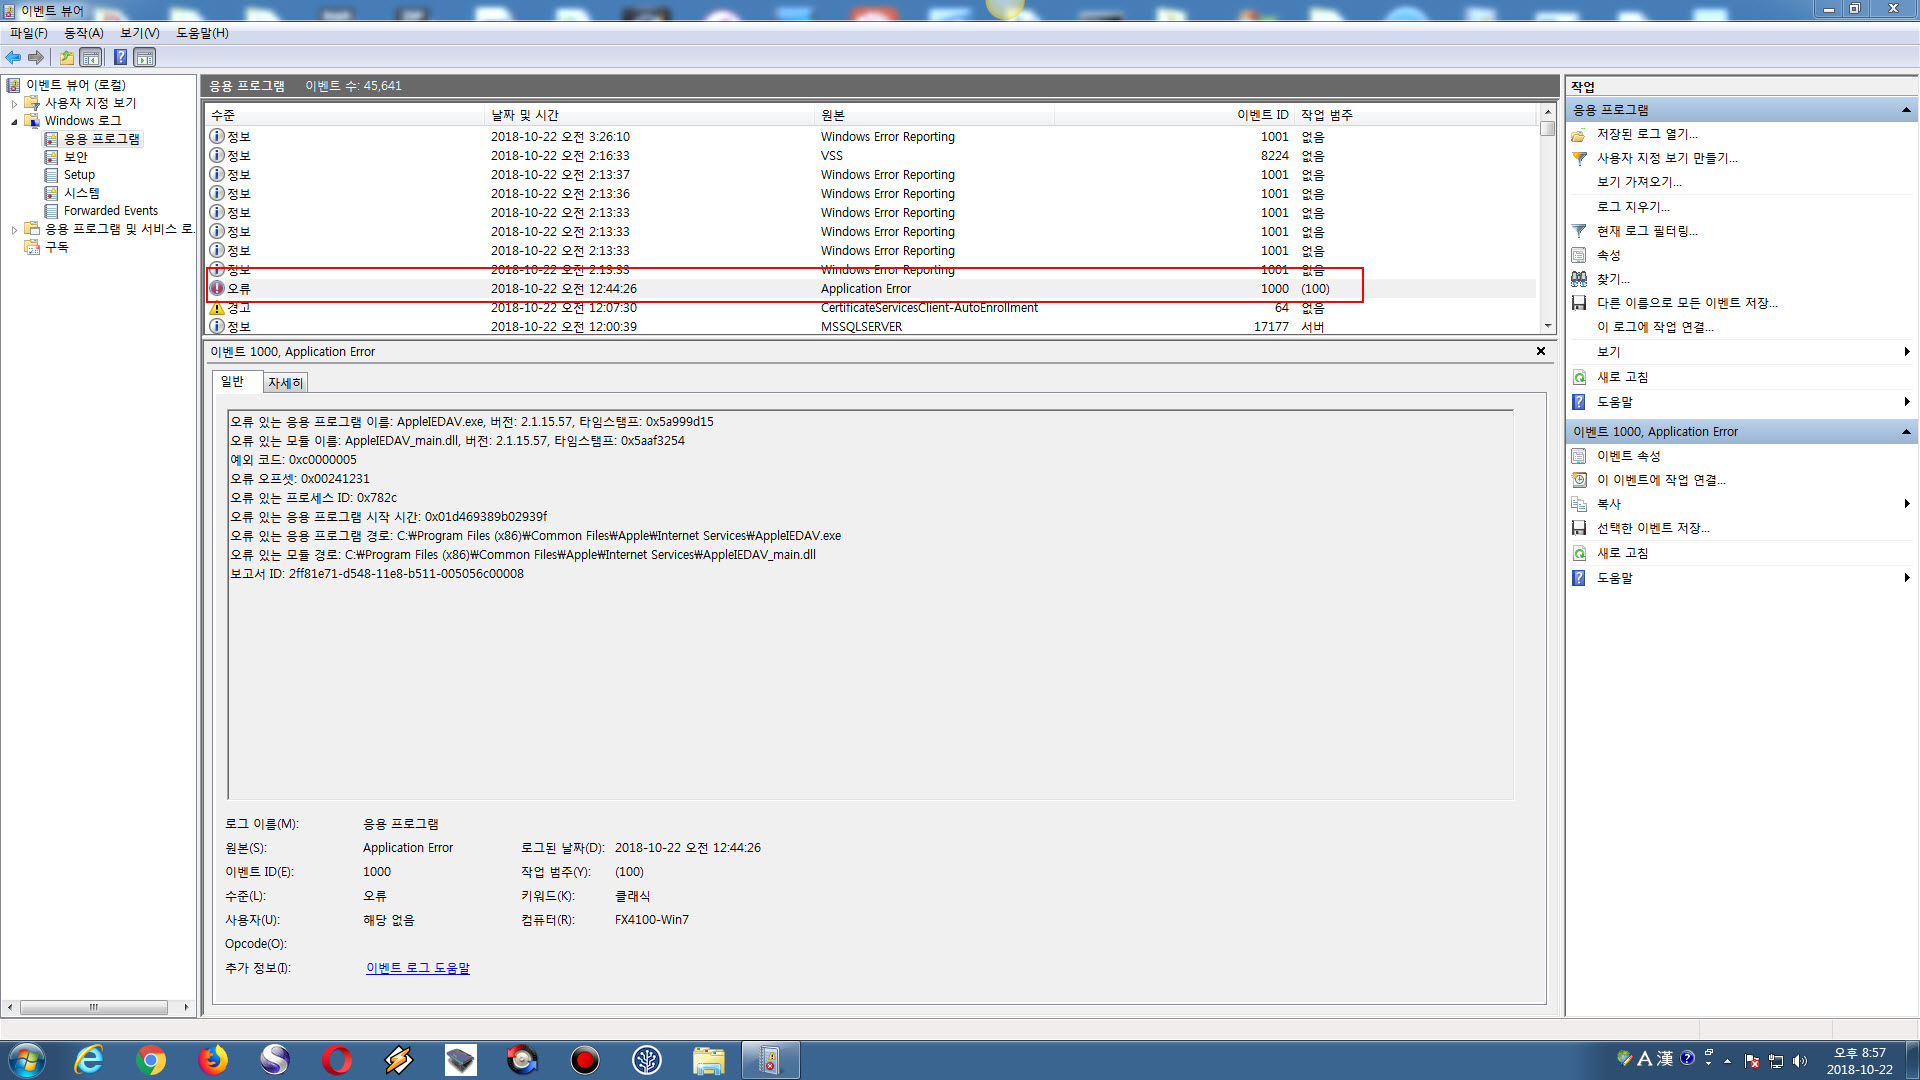Click the upper 새로 고침 action
The image size is (1920, 1080).
pyautogui.click(x=1622, y=377)
